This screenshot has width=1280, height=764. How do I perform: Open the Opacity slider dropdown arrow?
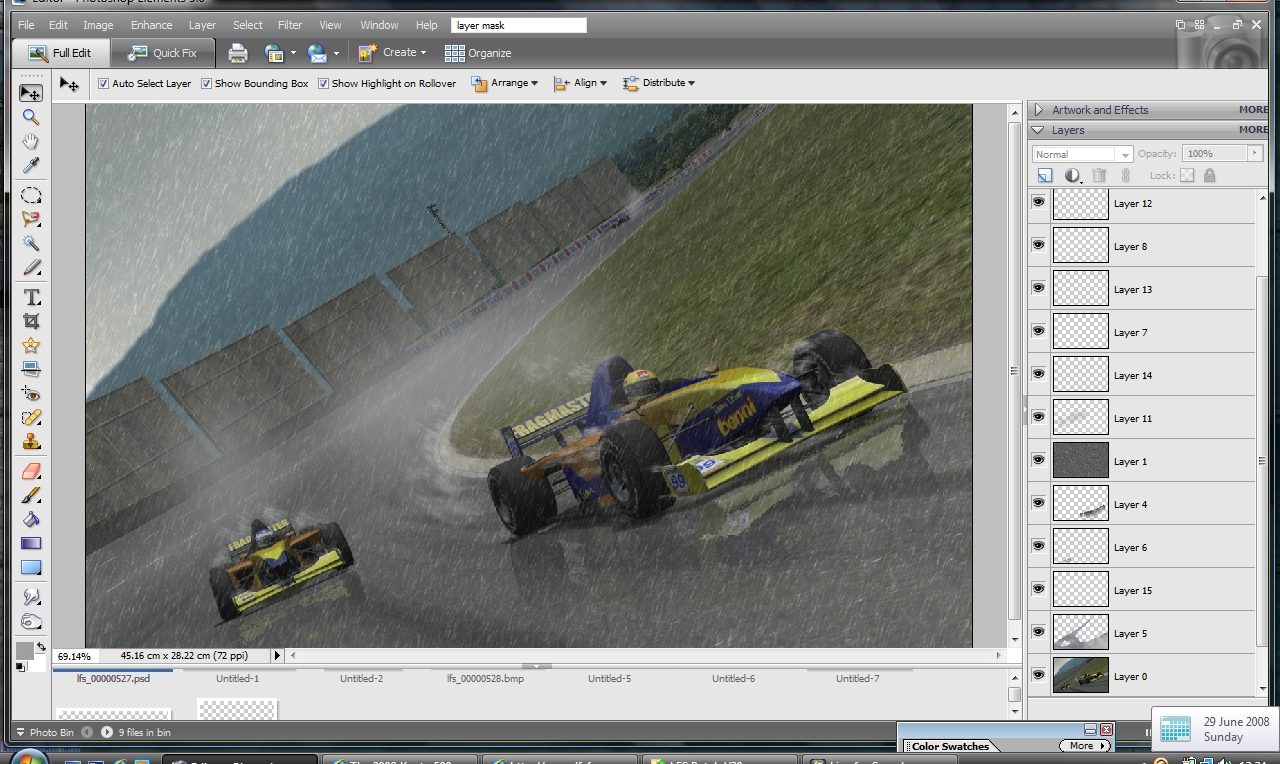1254,153
